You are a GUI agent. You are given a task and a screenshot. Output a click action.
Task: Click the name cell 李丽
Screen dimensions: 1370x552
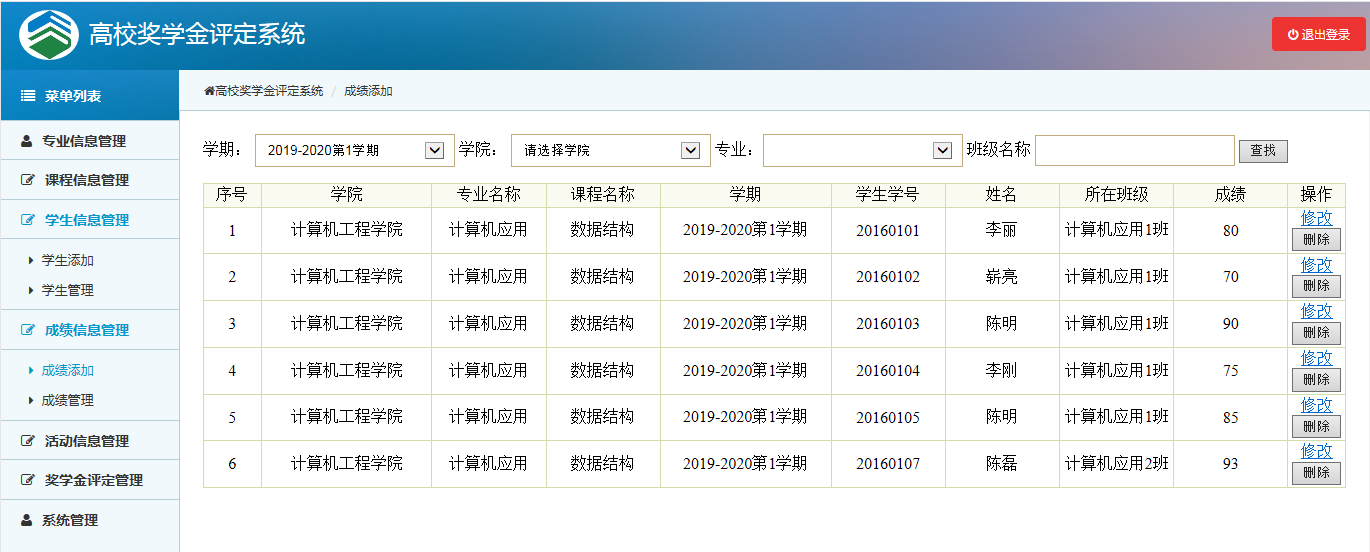(1001, 231)
